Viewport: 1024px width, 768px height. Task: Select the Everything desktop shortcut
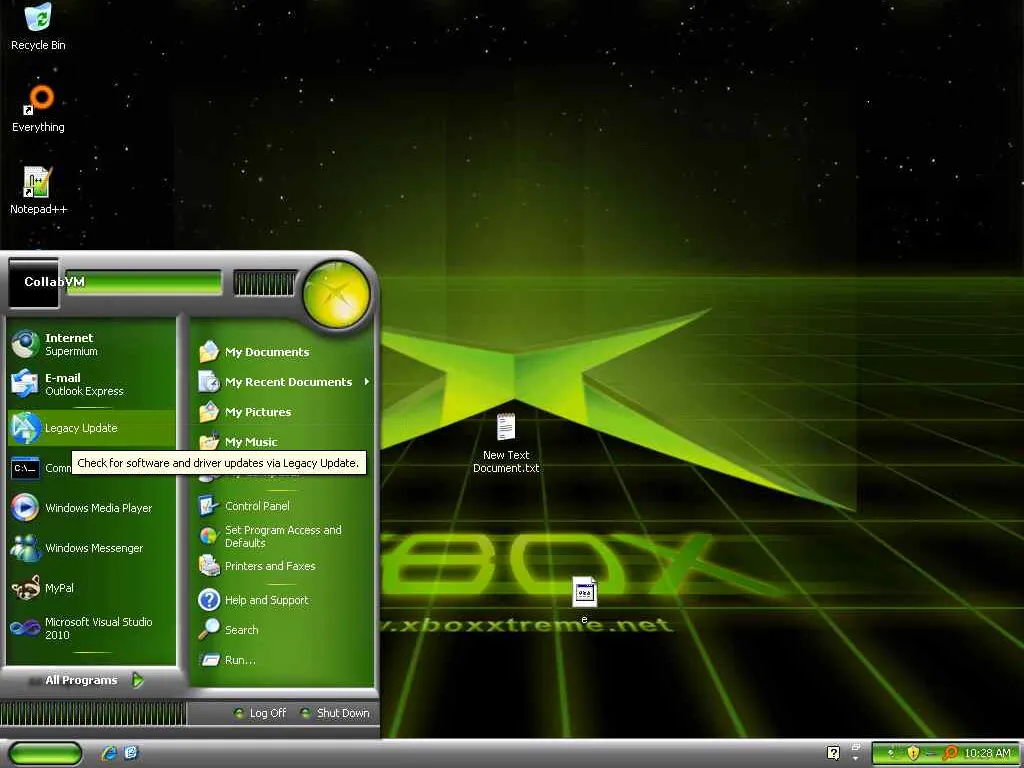point(38,109)
